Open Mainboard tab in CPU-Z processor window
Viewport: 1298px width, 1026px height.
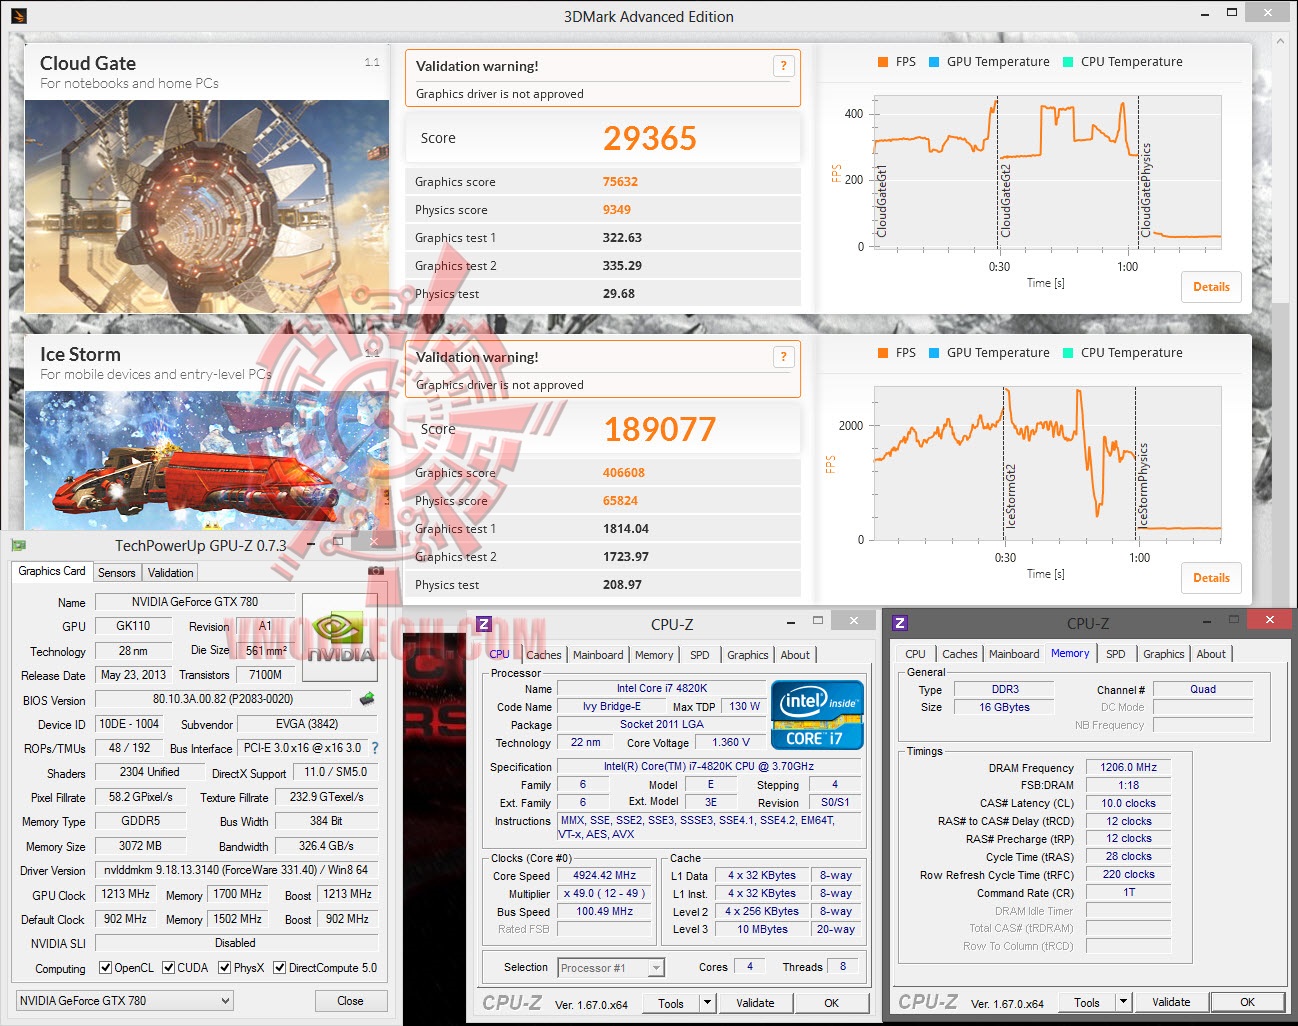pyautogui.click(x=598, y=655)
